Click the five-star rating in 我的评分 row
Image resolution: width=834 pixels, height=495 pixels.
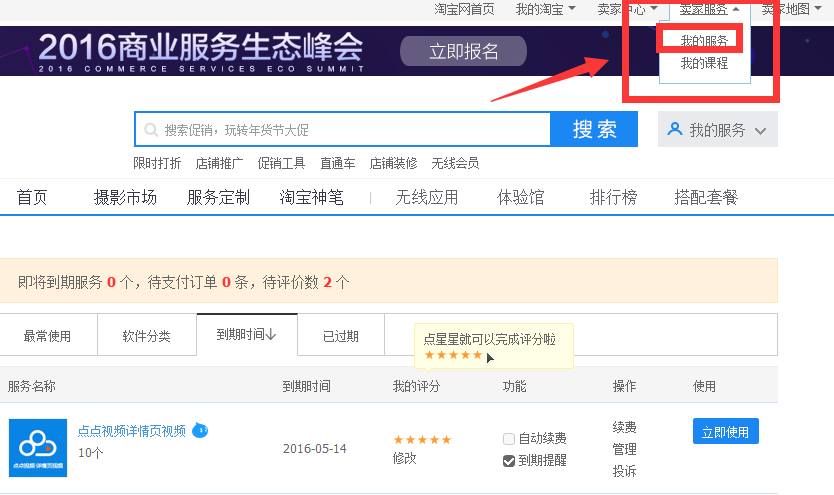tap(422, 440)
